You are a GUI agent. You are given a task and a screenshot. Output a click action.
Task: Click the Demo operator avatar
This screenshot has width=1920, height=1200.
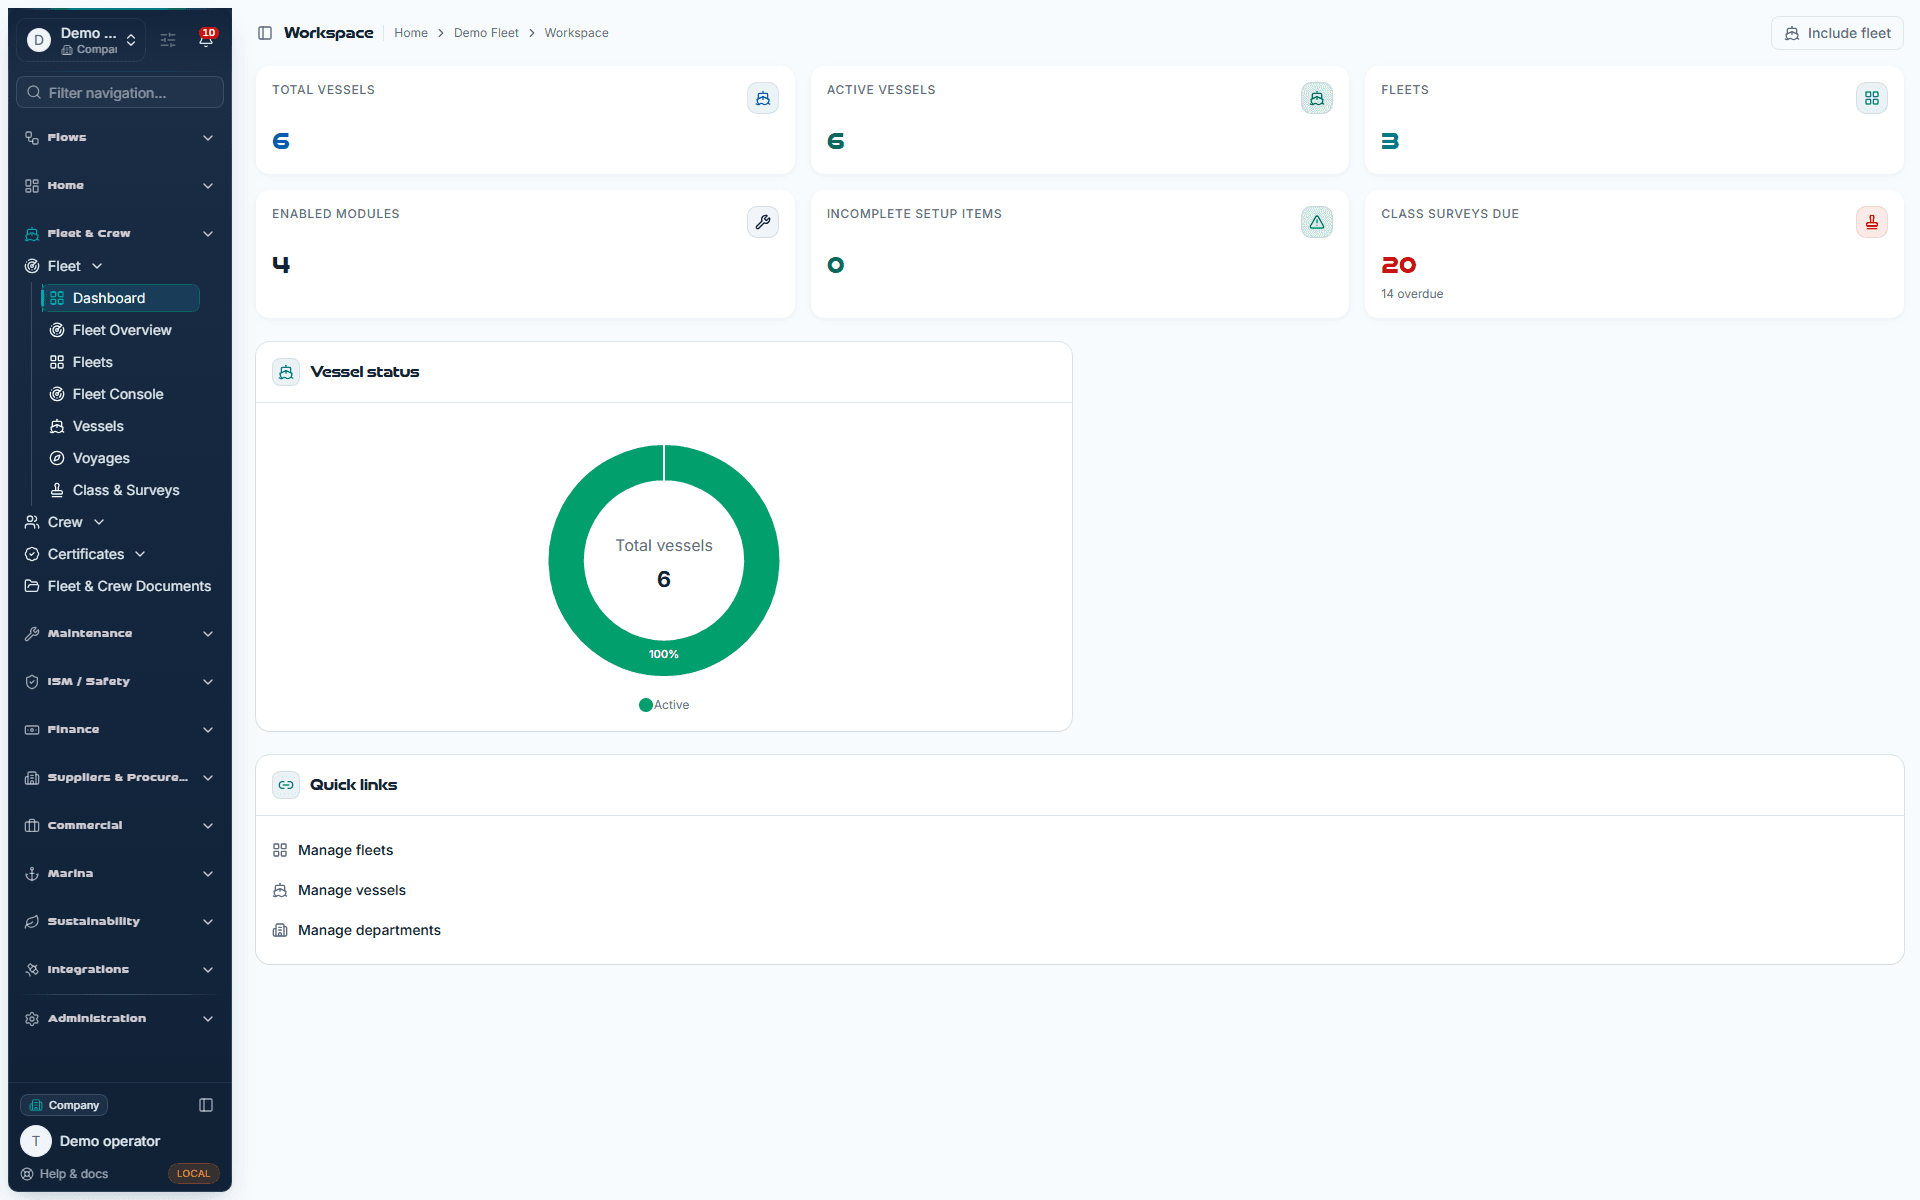click(x=36, y=1141)
